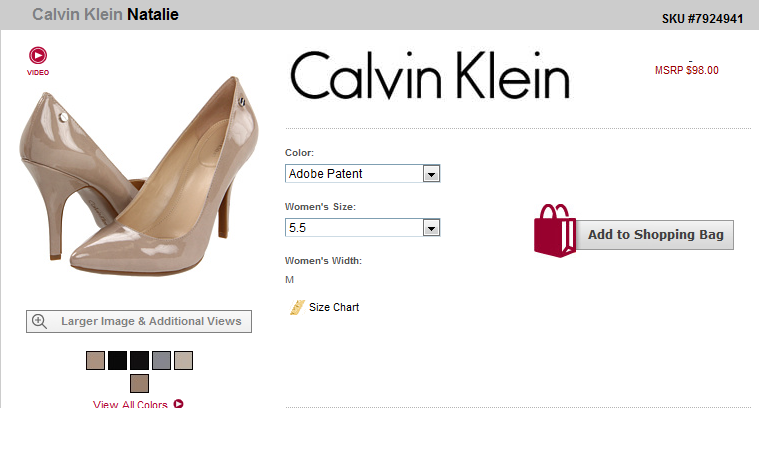The image size is (759, 472).
Task: Follow the View All Colors link
Action: point(130,405)
